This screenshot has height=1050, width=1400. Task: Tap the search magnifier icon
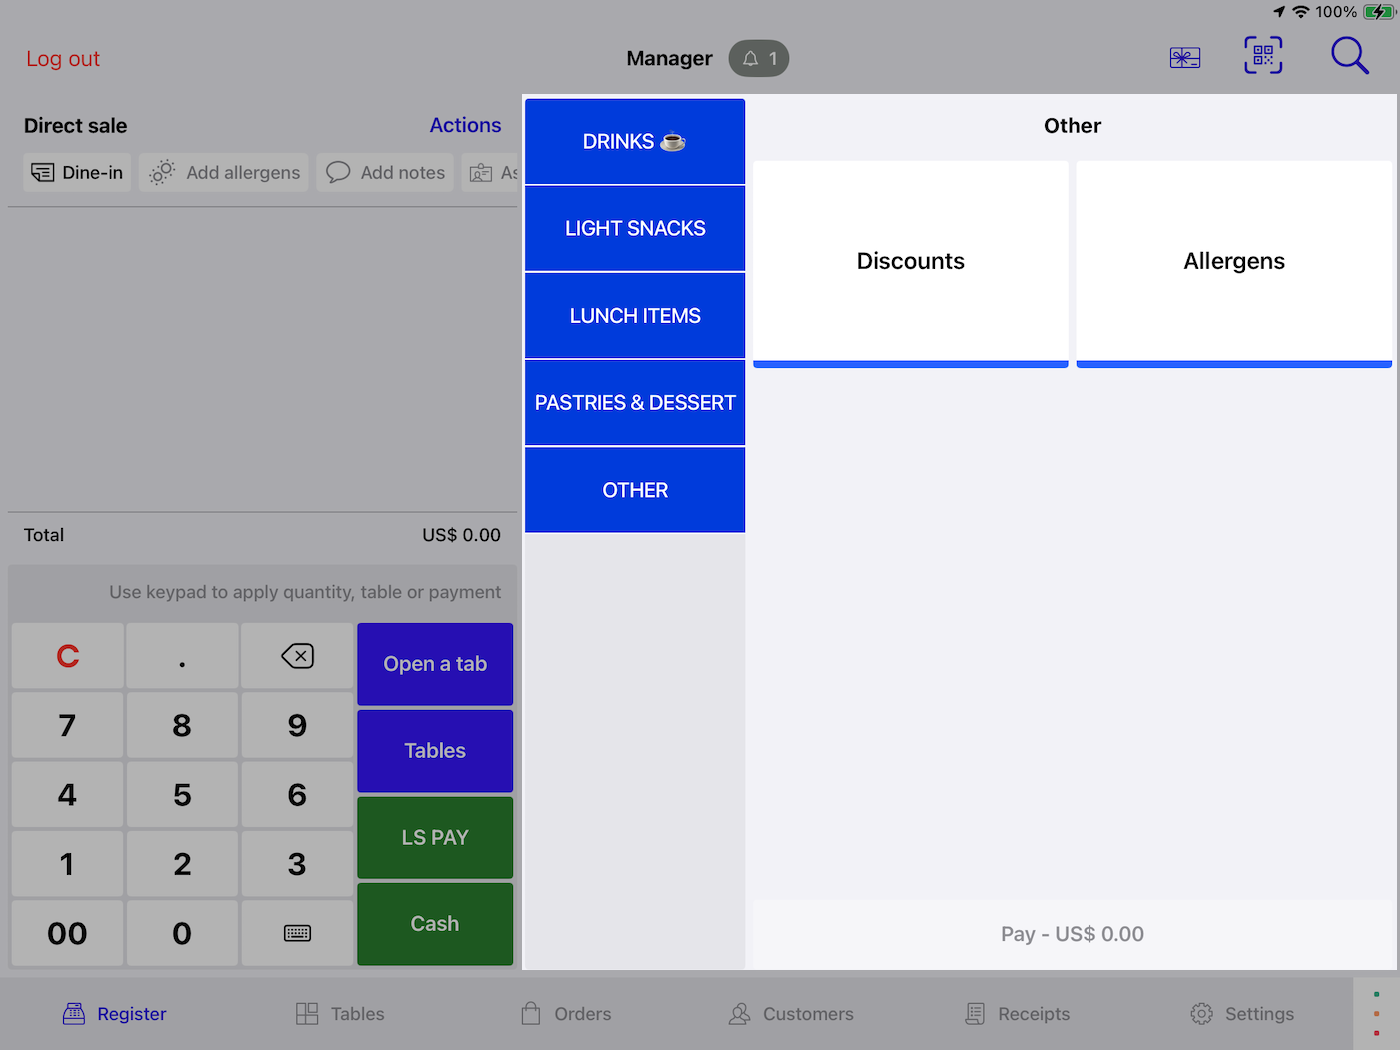coord(1349,56)
